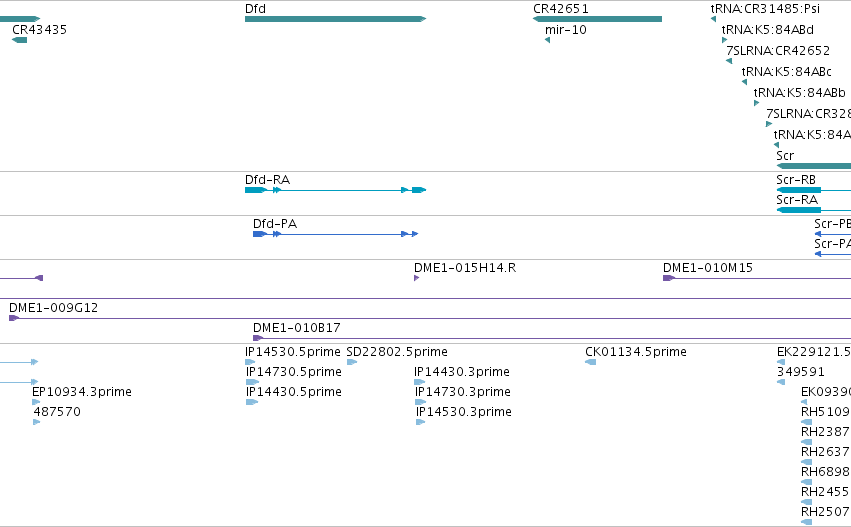Click the 349591 feature label

pyautogui.click(x=801, y=372)
